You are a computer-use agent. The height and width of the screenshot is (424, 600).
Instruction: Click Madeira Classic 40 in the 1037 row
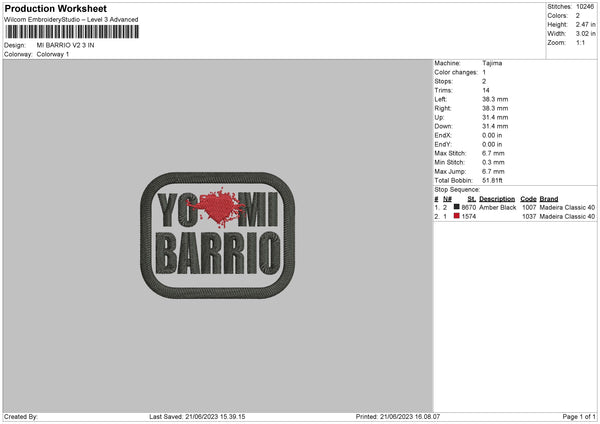[x=567, y=217]
